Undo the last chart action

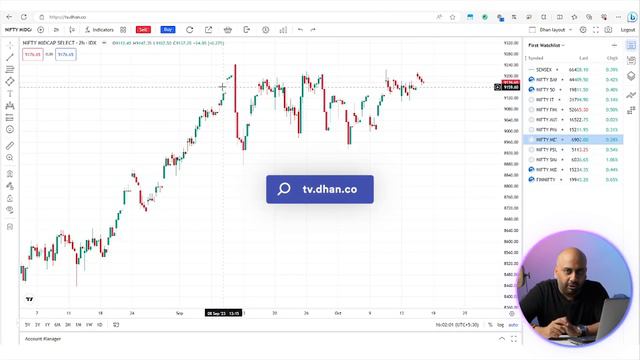click(300, 30)
